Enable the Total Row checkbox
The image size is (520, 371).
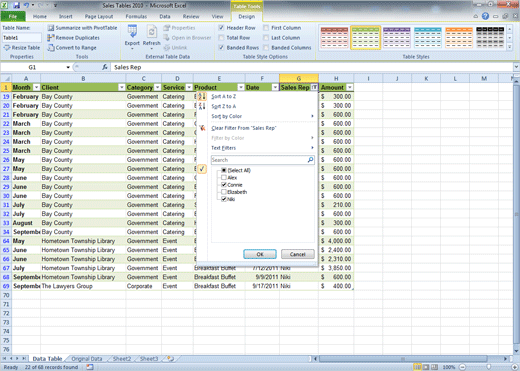coord(221,38)
